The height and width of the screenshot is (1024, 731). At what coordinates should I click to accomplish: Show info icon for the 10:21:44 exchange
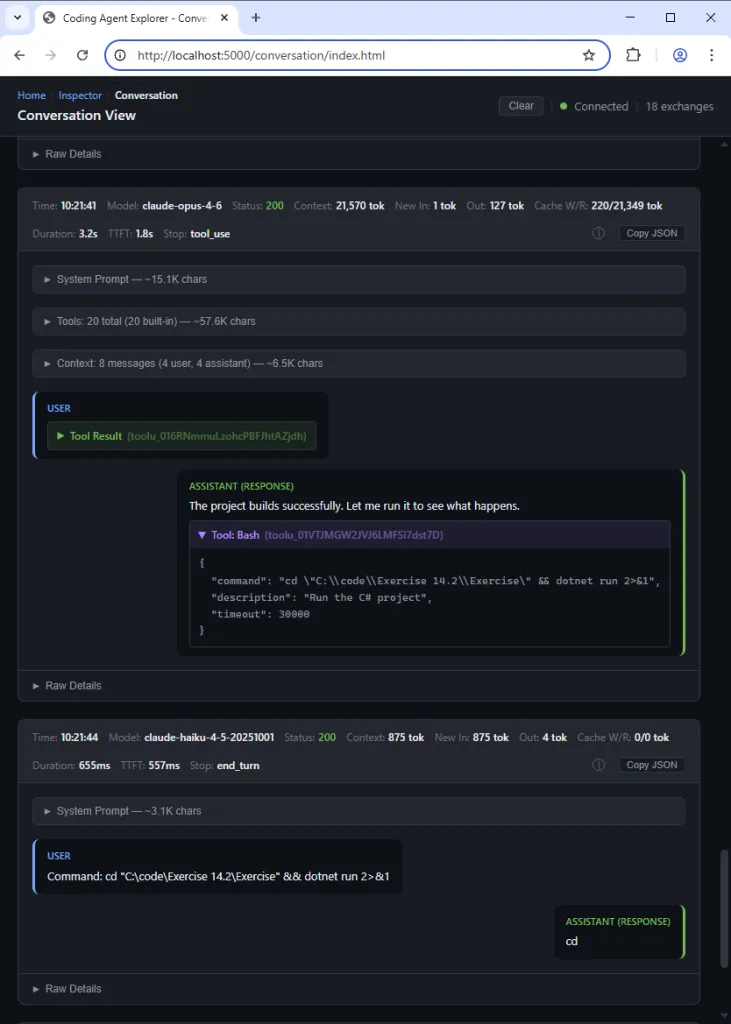click(598, 765)
